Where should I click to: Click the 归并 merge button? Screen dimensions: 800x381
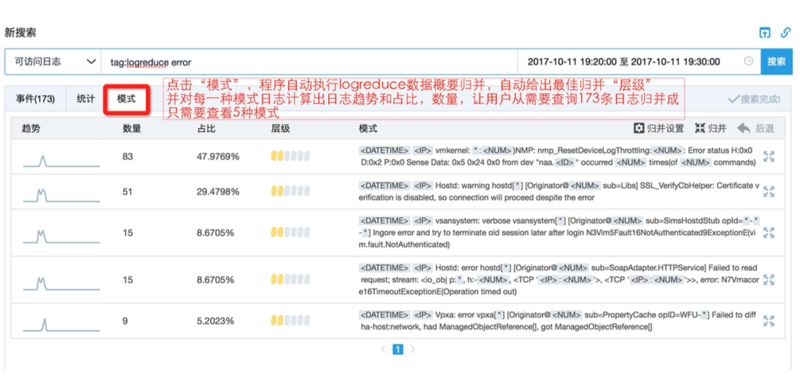(710, 129)
